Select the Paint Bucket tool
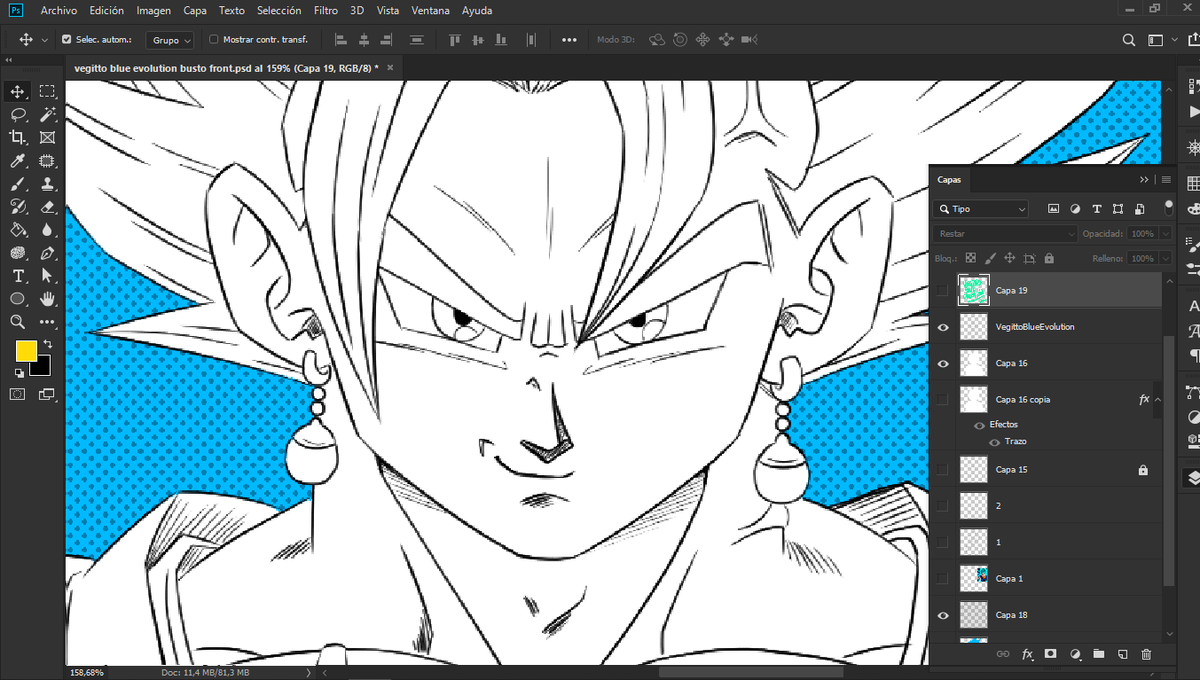The height and width of the screenshot is (680, 1200). (x=17, y=230)
